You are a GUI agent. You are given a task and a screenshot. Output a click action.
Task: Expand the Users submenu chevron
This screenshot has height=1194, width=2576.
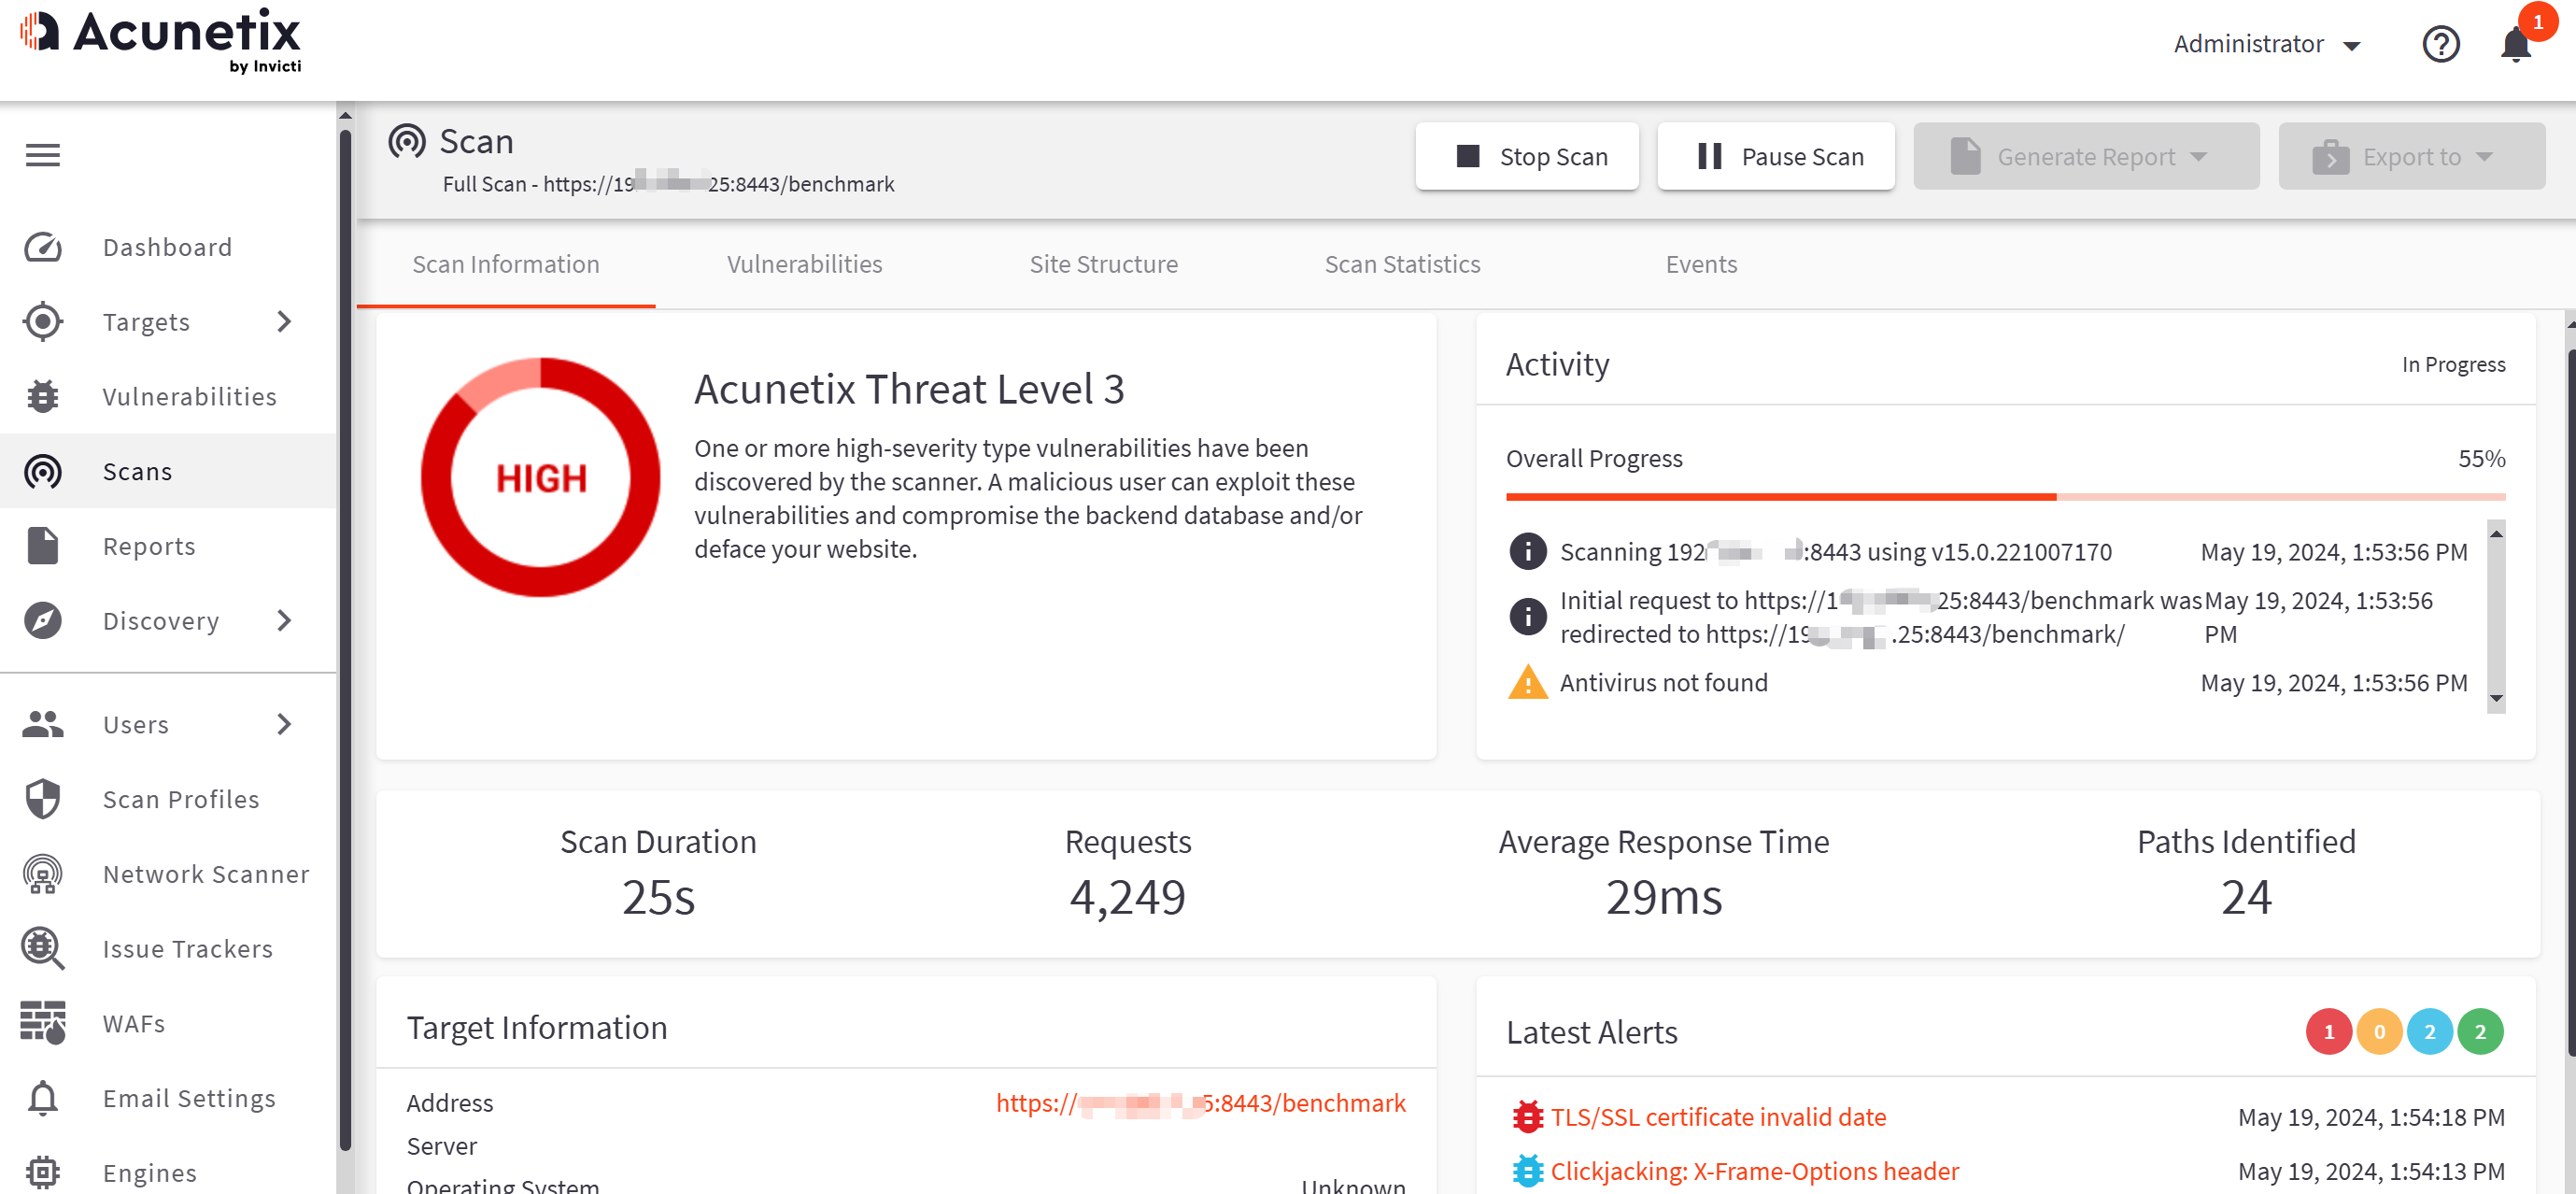[284, 724]
